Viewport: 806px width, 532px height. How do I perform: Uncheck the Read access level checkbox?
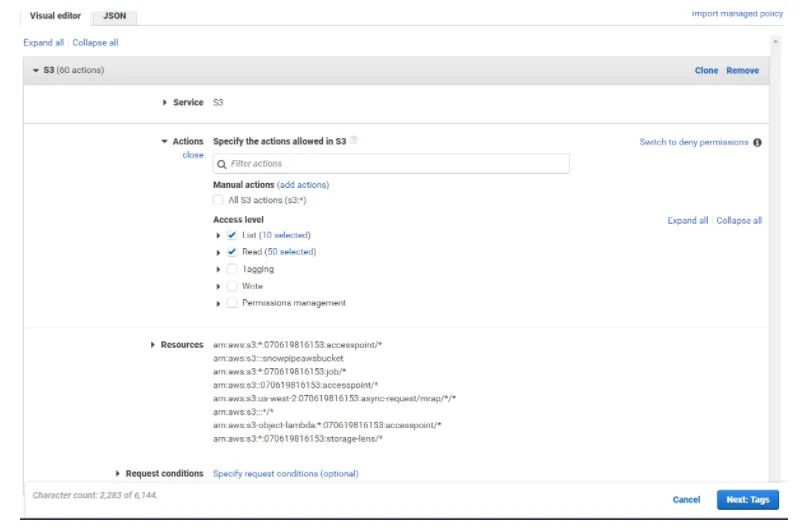232,252
